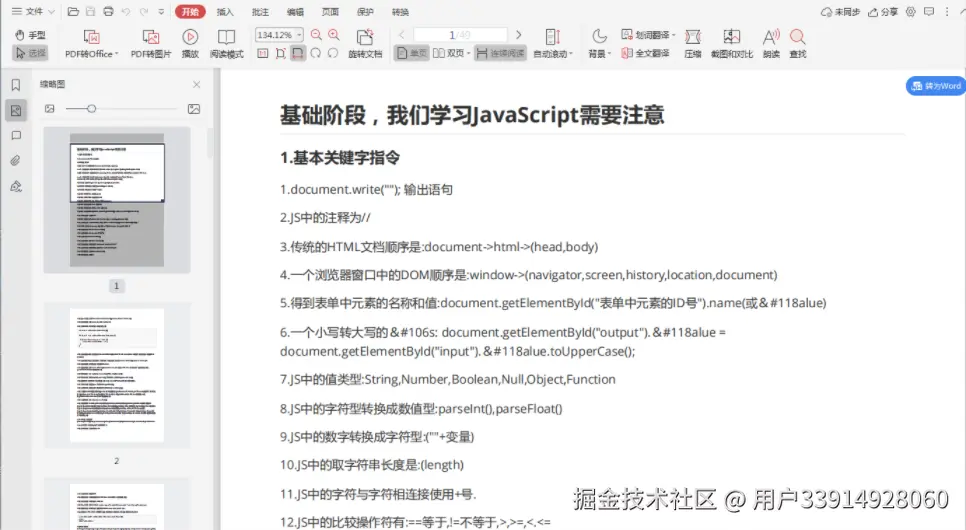Switch to 编辑 tab
The image size is (966, 530).
[x=295, y=12]
